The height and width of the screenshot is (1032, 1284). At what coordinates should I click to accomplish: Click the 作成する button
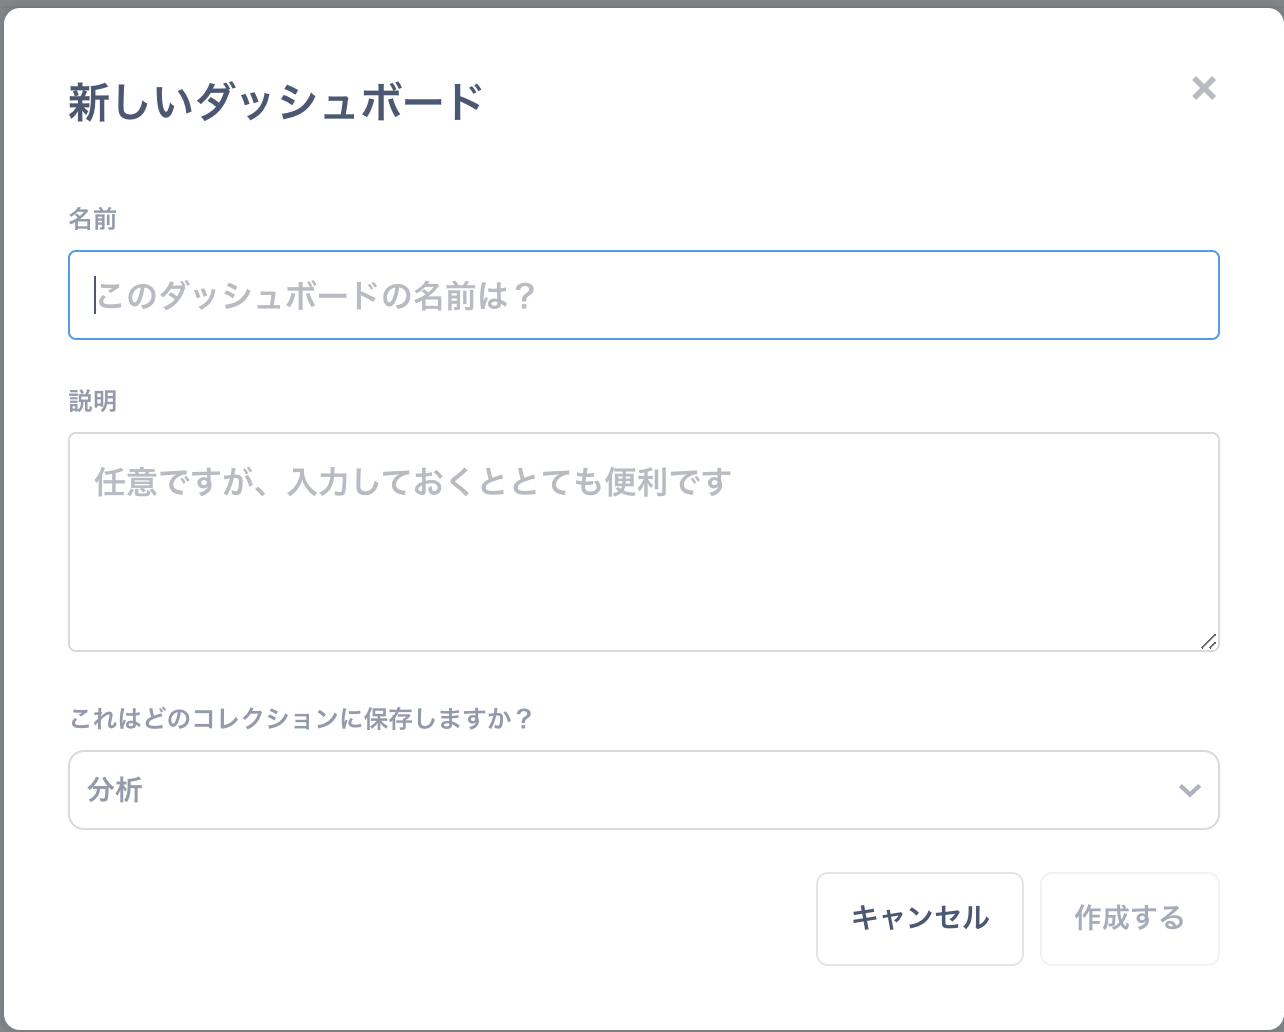(x=1129, y=918)
